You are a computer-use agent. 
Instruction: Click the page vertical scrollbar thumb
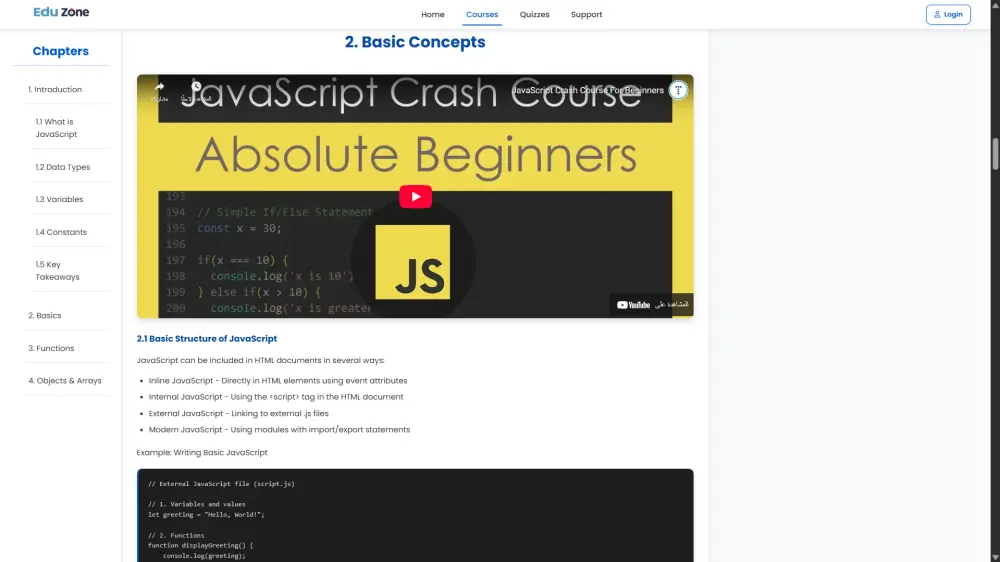tap(995, 153)
